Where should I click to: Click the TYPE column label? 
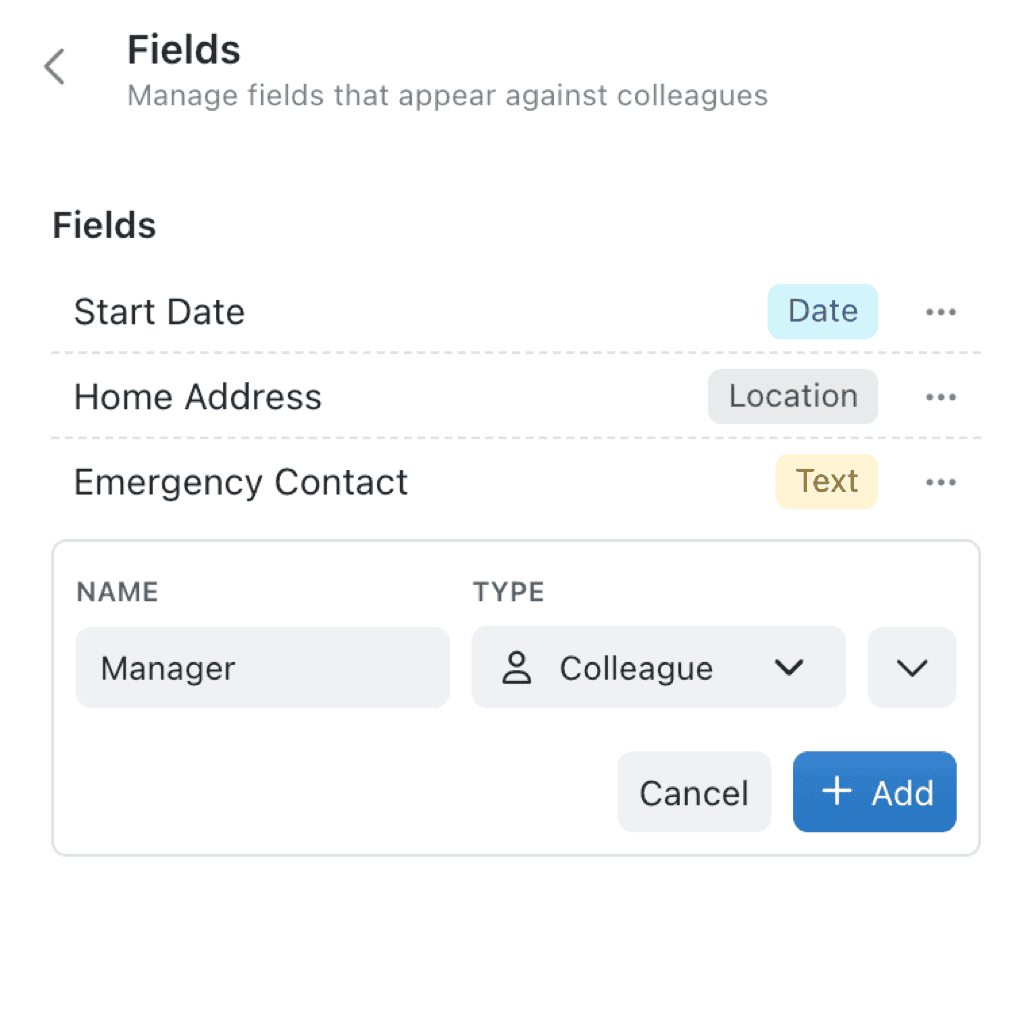pos(508,592)
